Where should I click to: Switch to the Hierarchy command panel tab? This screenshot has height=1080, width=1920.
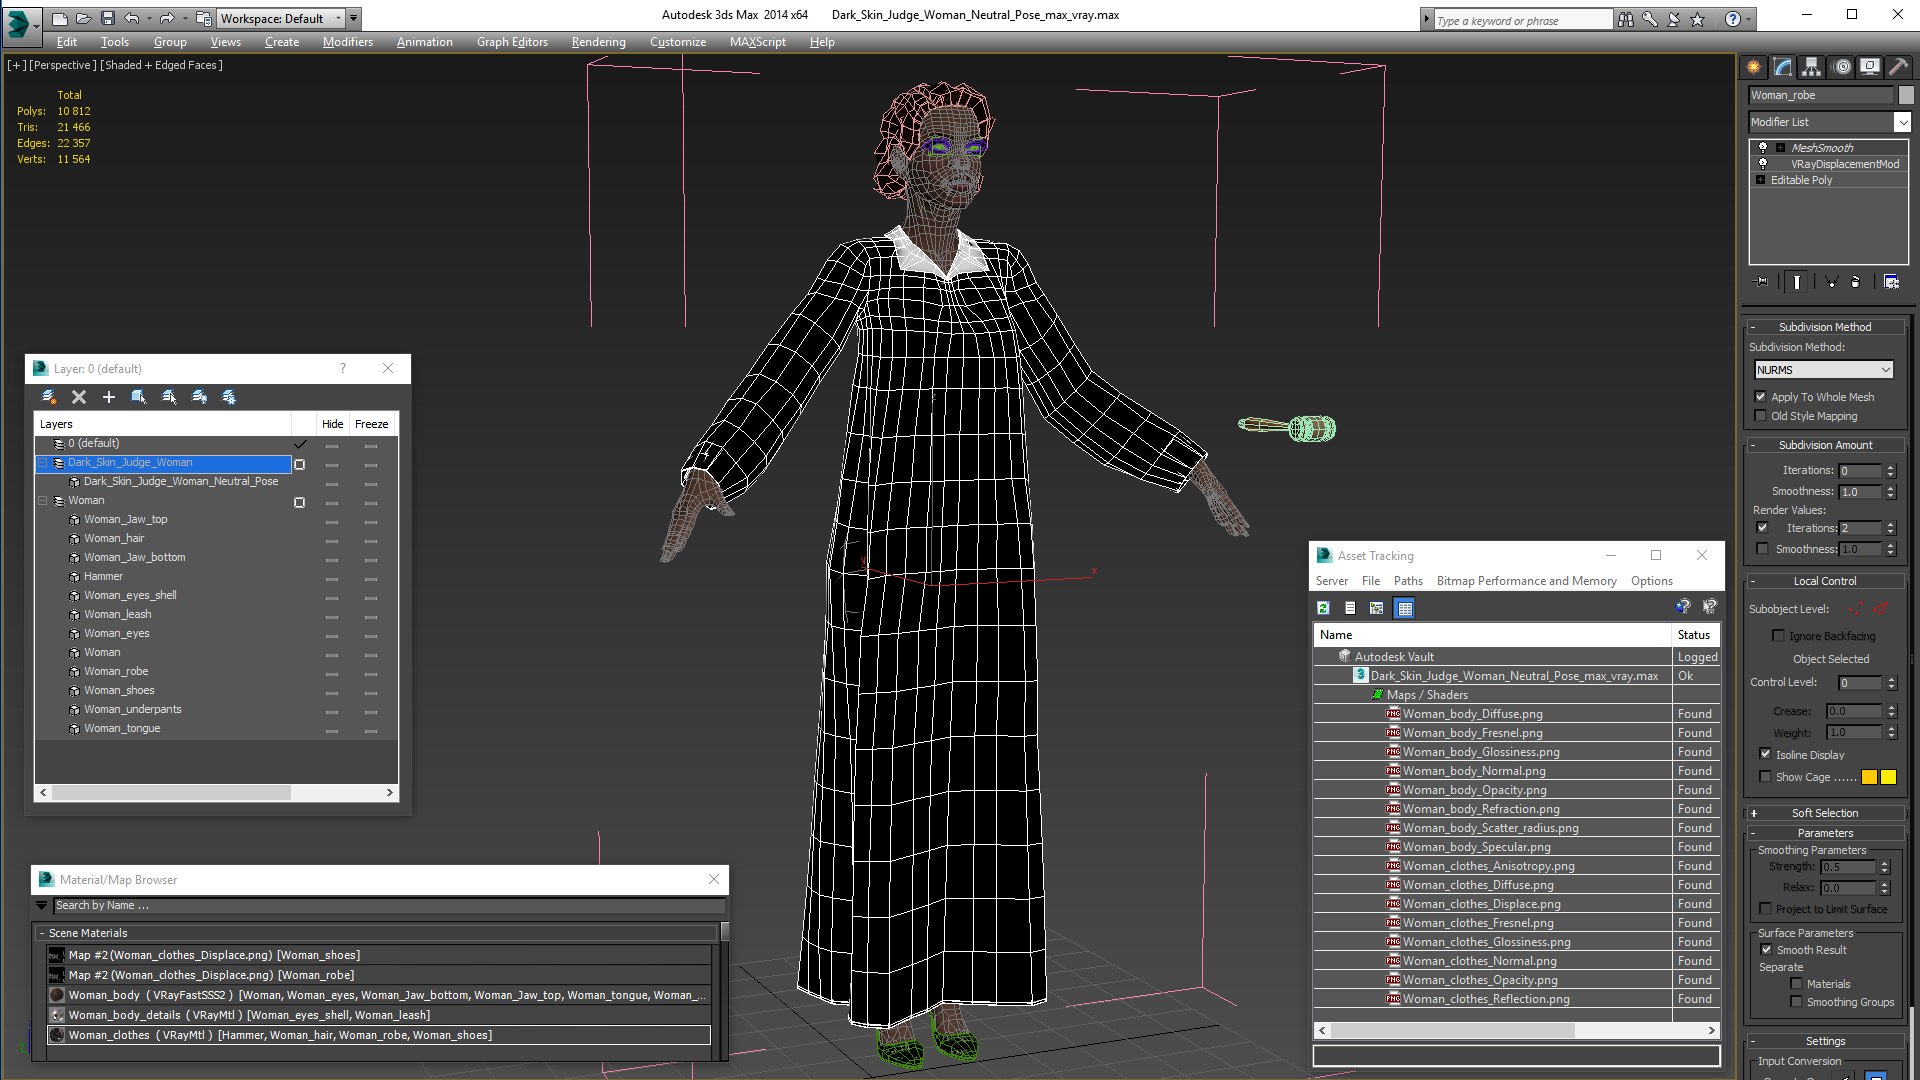(1811, 67)
